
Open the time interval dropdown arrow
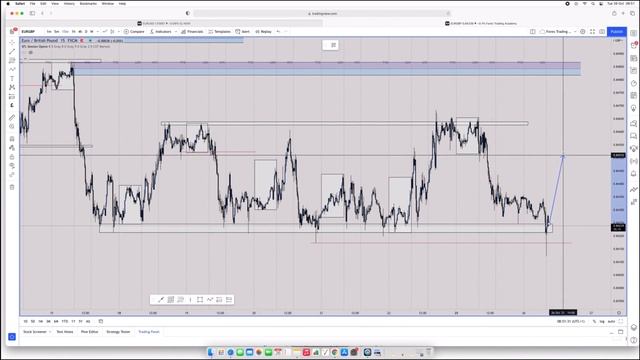pyautogui.click(x=98, y=31)
